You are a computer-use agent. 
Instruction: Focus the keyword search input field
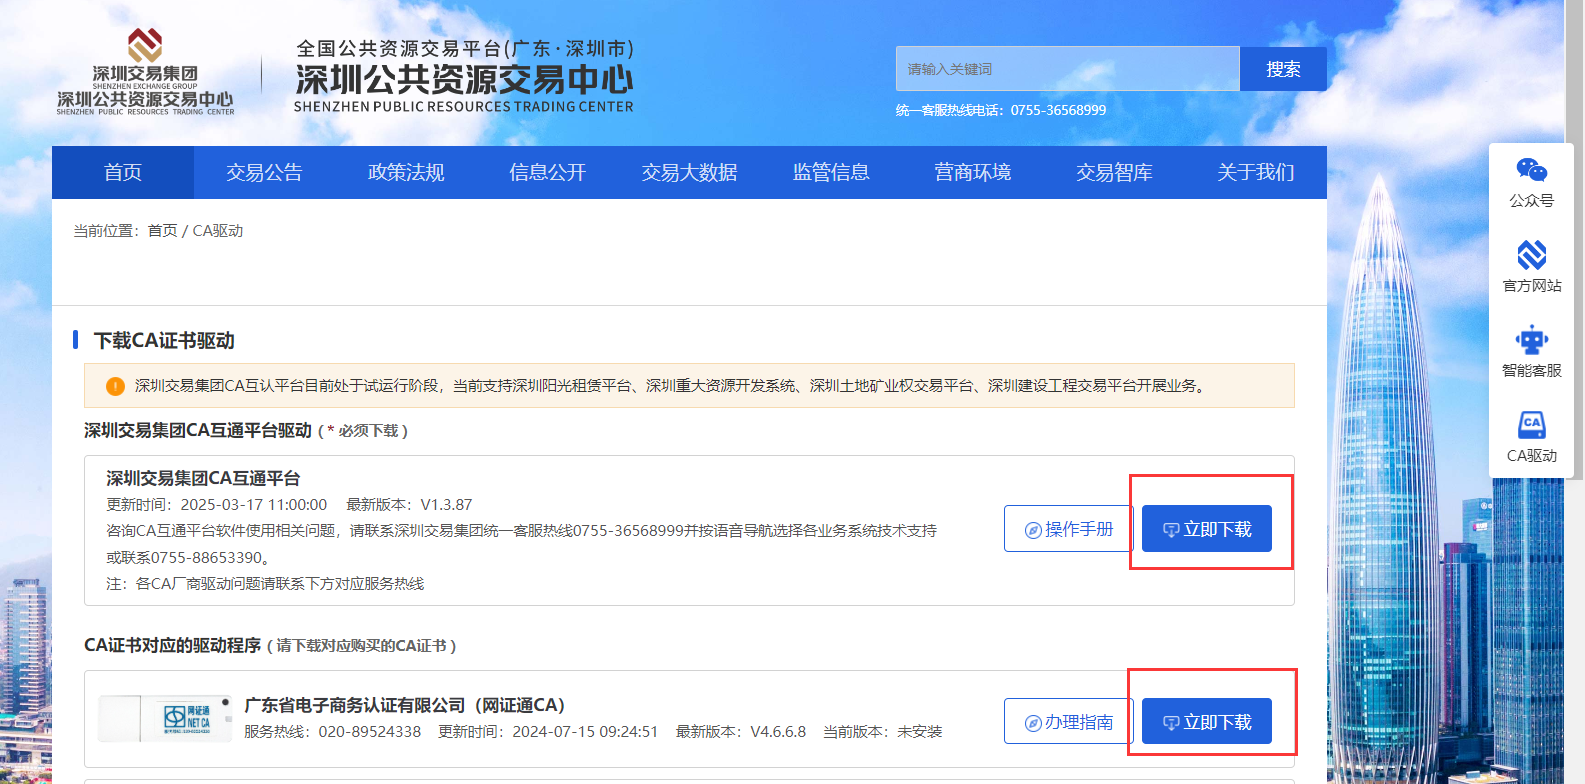tap(1067, 69)
